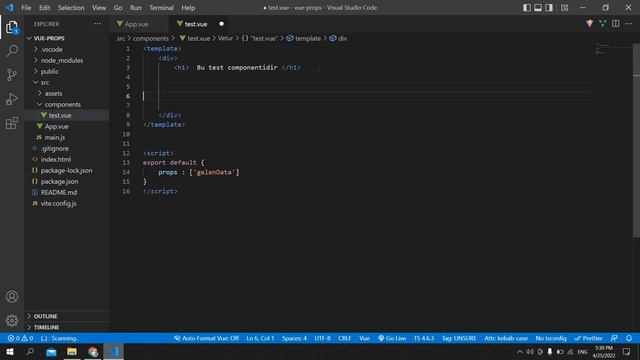
Task: Click the unsaved dot on test.vue tab
Action: click(x=221, y=24)
